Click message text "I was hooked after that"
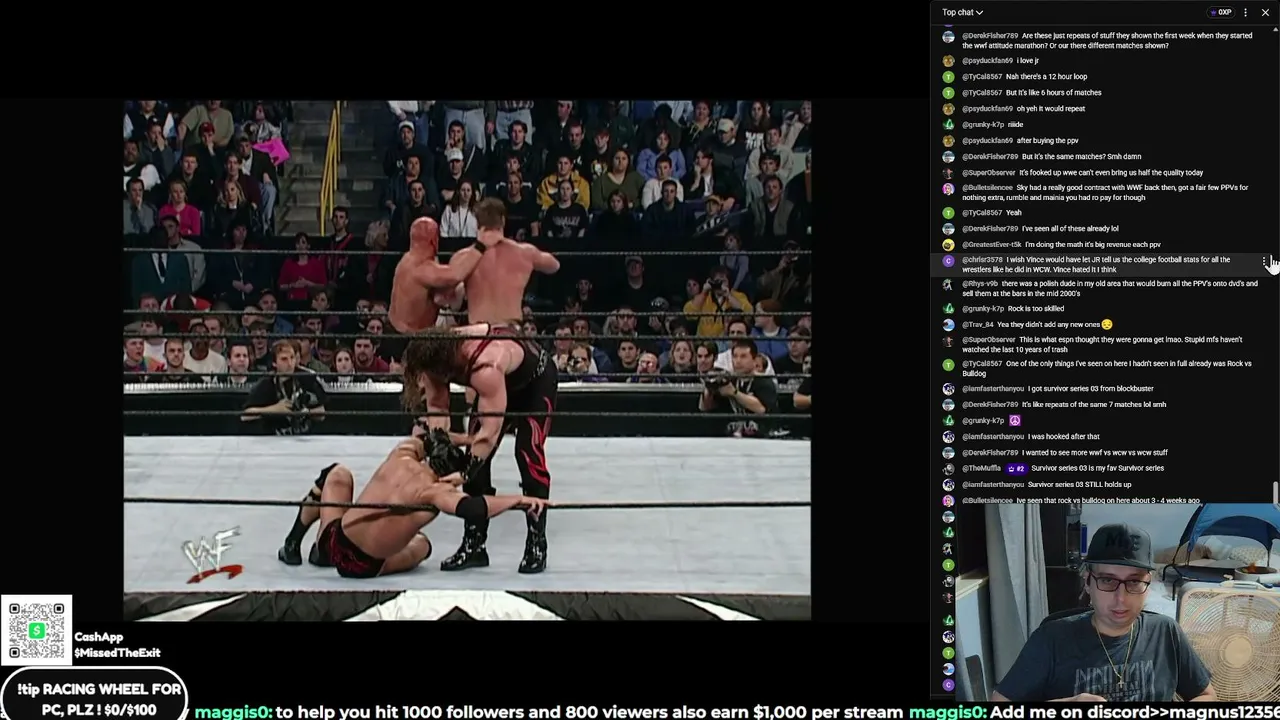This screenshot has width=1280, height=720. pyautogui.click(x=1064, y=437)
